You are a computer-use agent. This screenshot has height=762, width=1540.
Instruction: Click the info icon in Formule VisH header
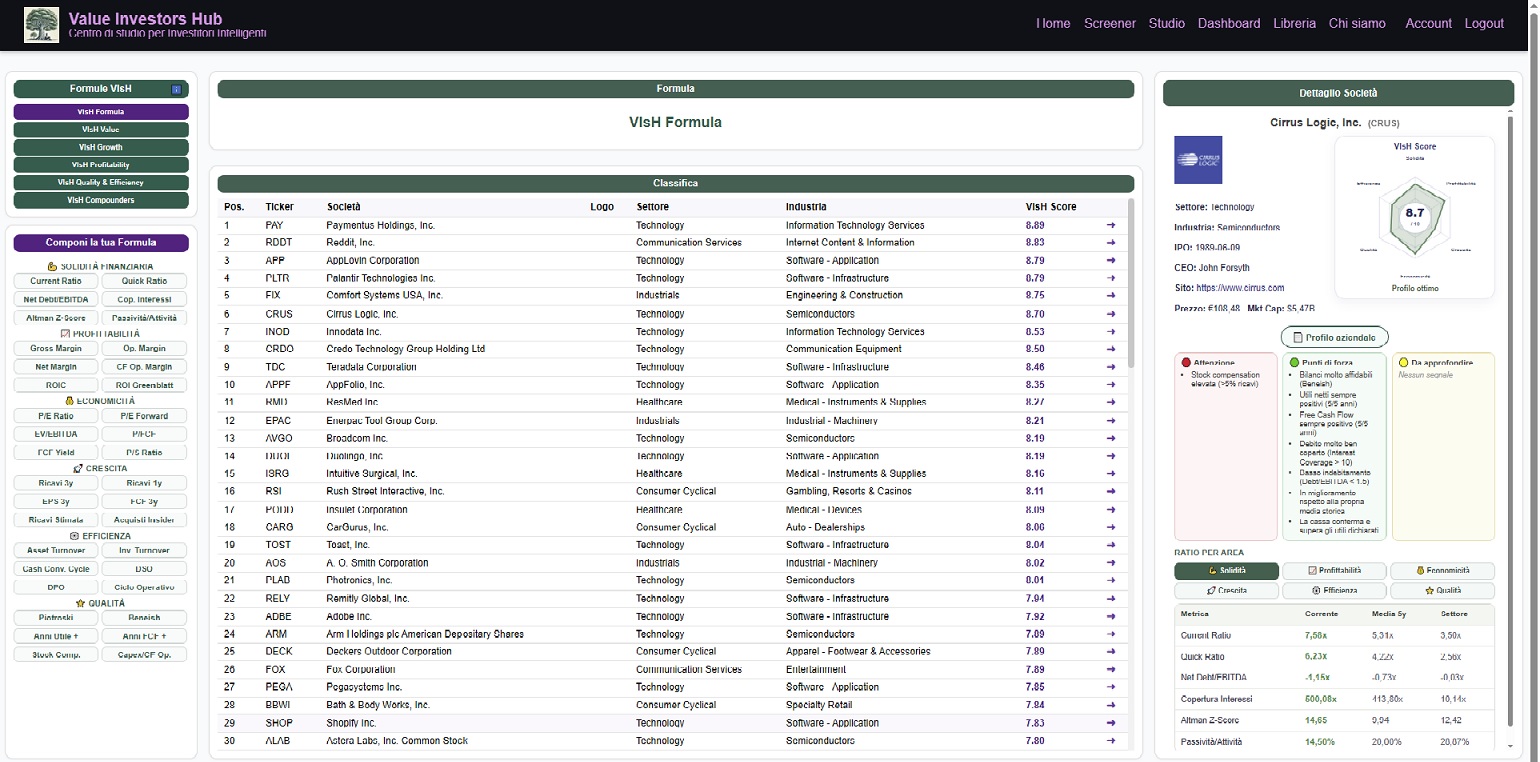pyautogui.click(x=176, y=90)
